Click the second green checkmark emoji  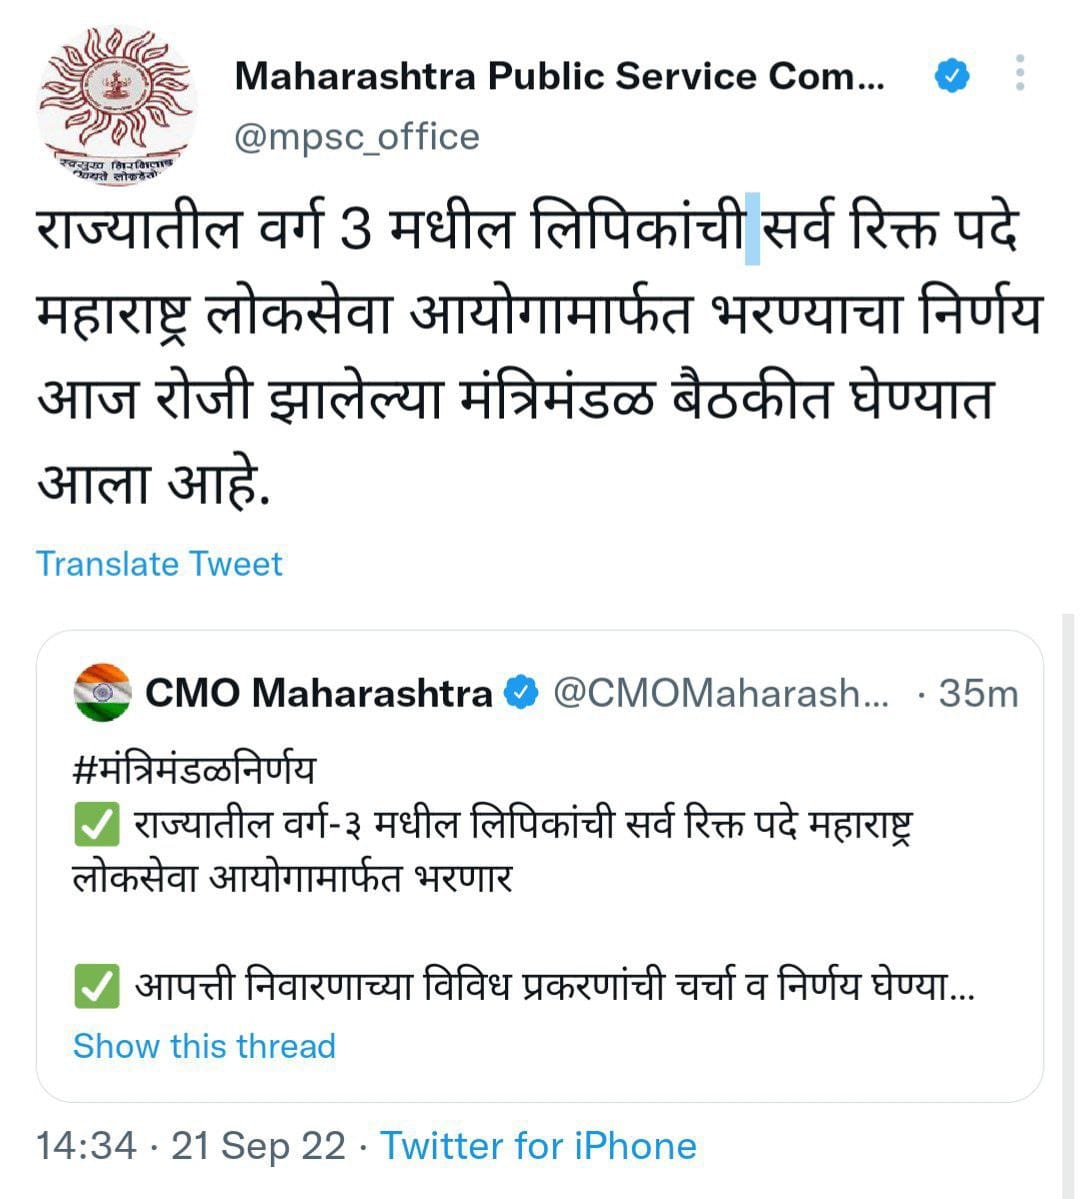[x=97, y=986]
